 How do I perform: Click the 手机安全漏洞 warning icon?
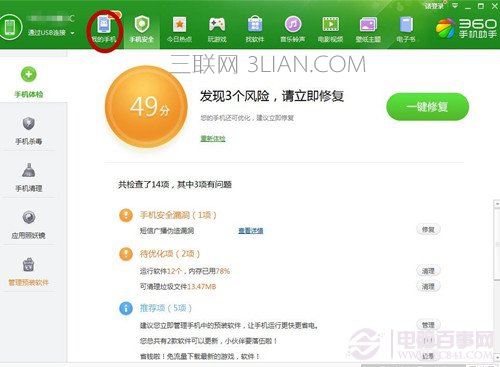pos(126,215)
